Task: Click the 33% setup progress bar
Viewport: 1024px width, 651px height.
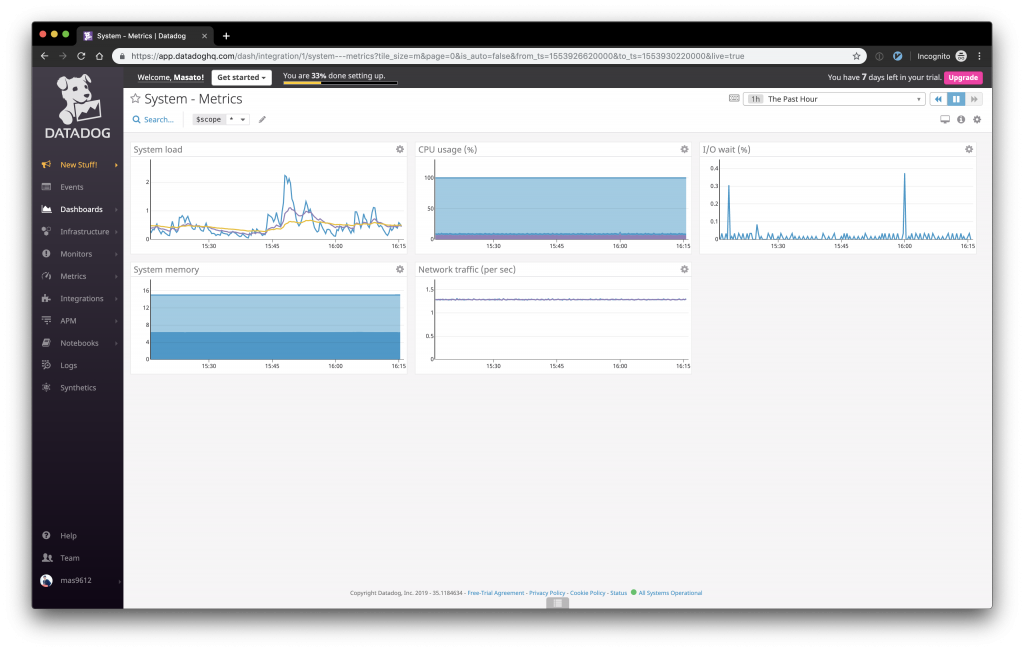Action: pos(340,82)
